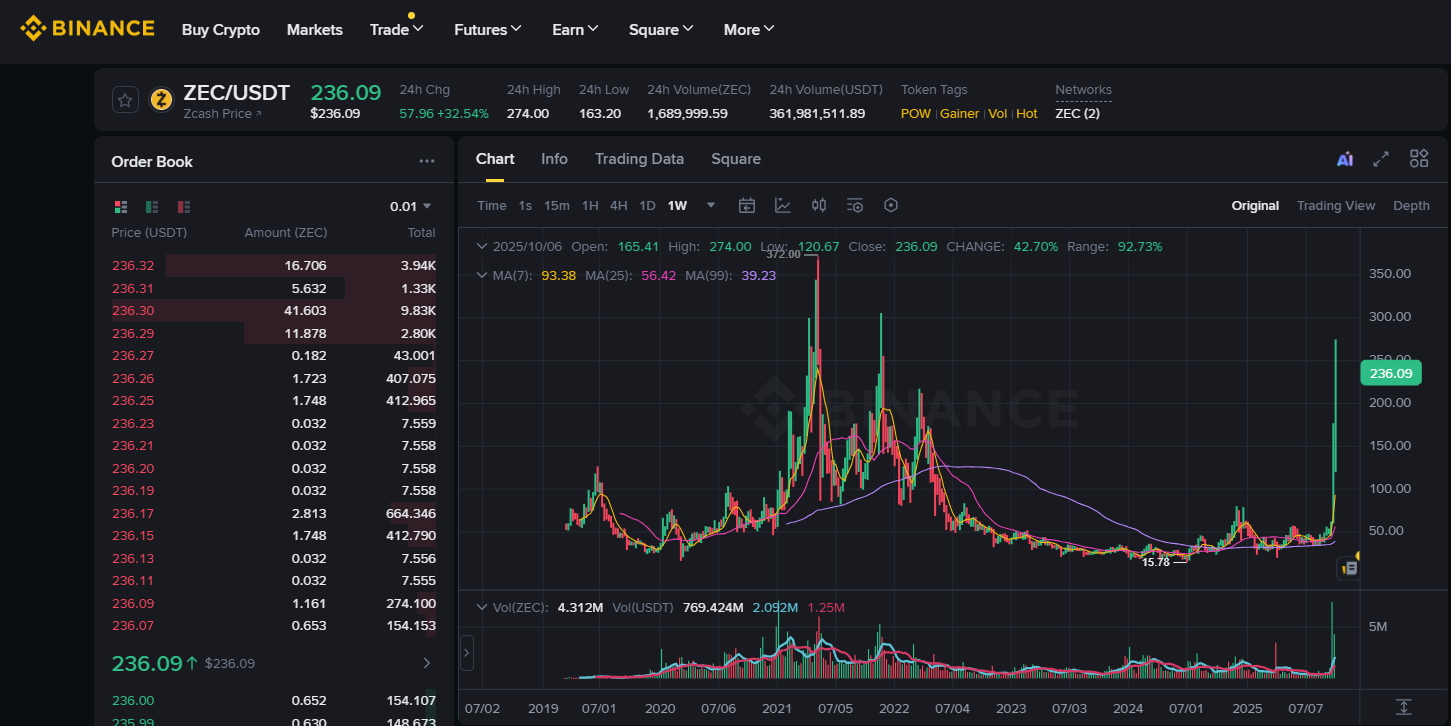This screenshot has height=726, width=1451.
Task: Open the chart layout grid icon
Action: [1419, 159]
